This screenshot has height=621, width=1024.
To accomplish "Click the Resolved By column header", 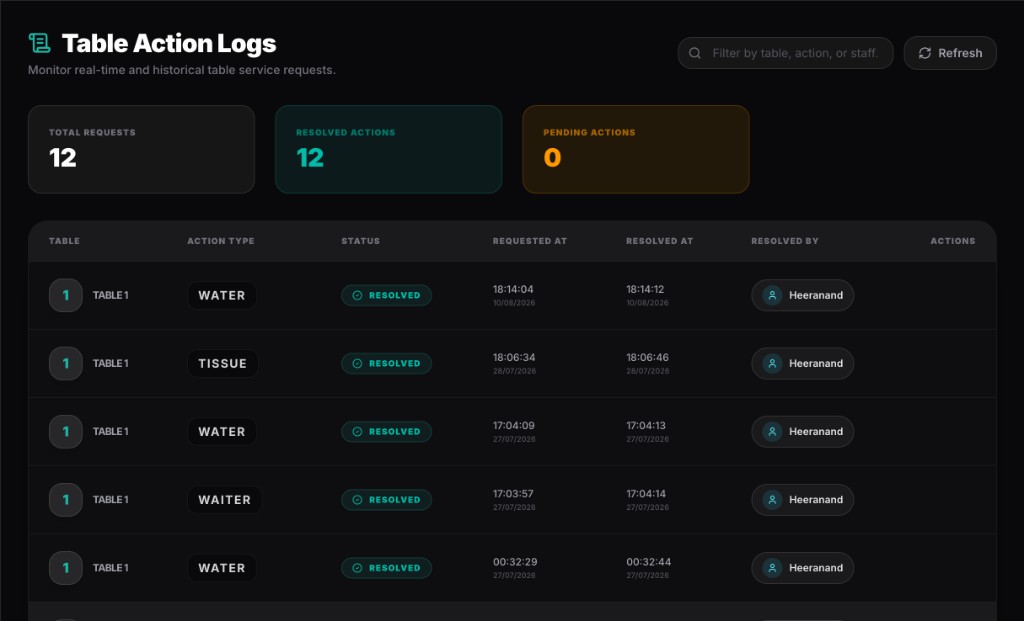I will click(x=784, y=241).
